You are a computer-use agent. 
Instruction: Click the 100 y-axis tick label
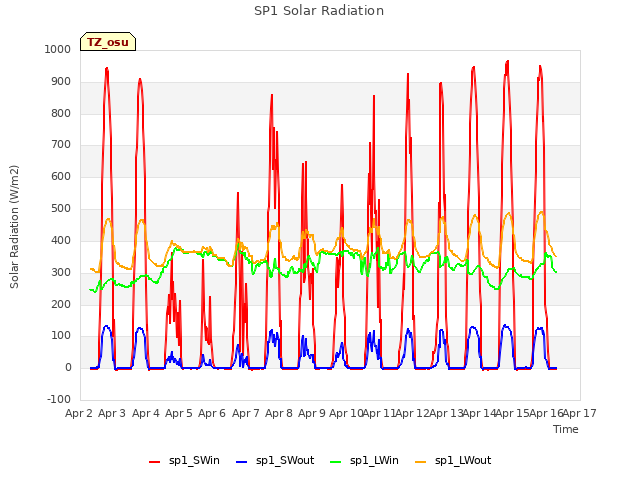61,336
